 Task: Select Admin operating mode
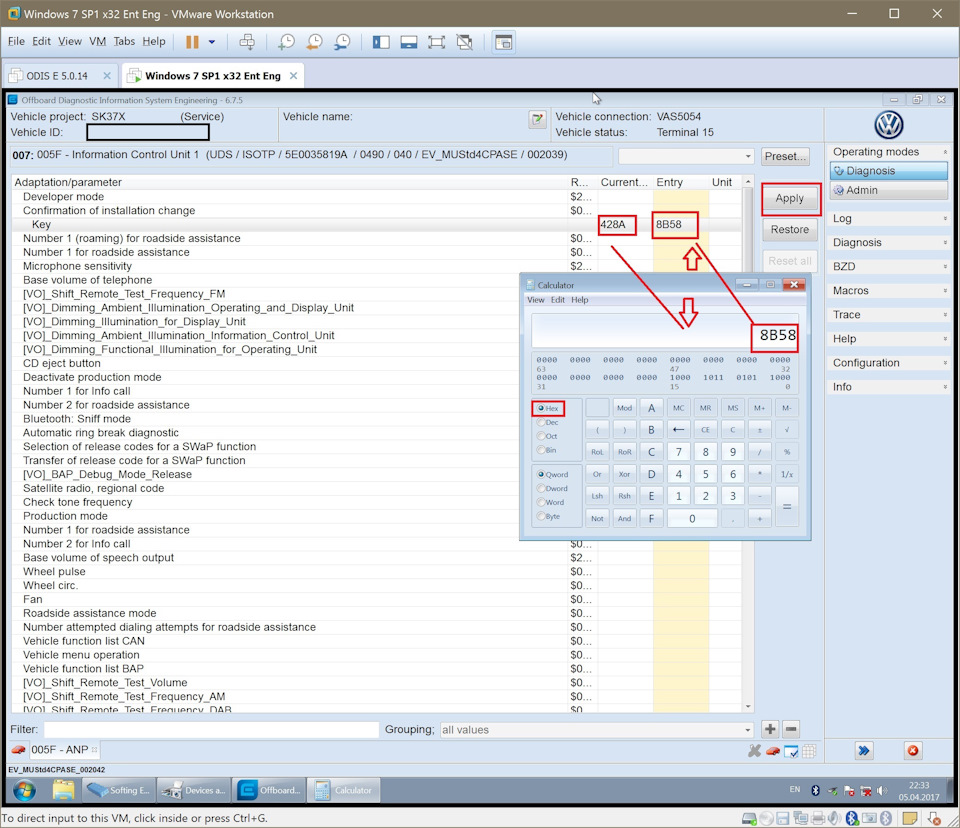(888, 190)
